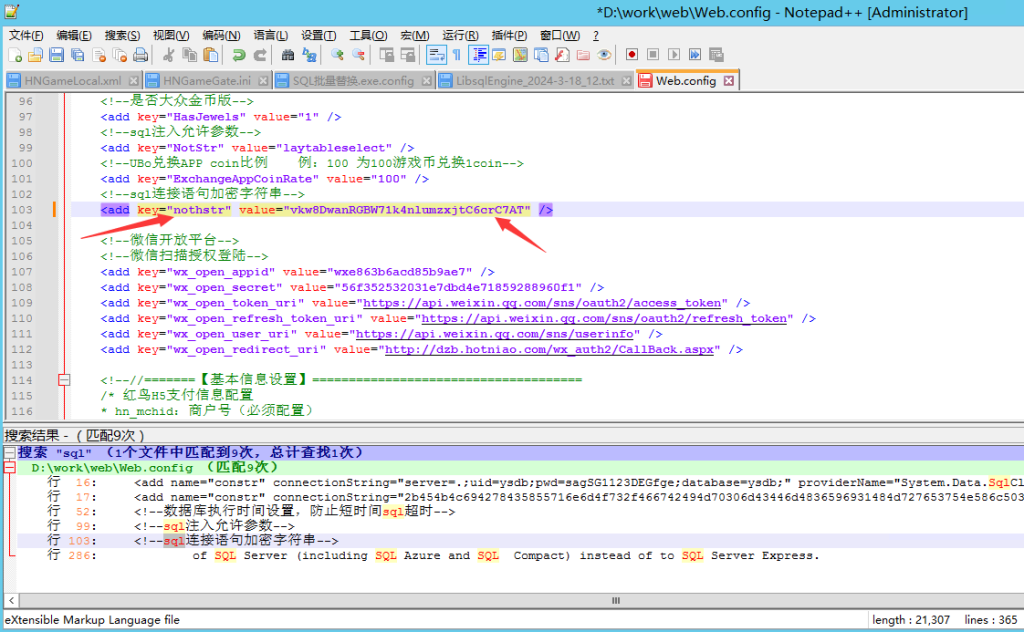Viewport: 1024px width, 632px height.
Task: Open the 搜索(S) menu
Action: 122,35
